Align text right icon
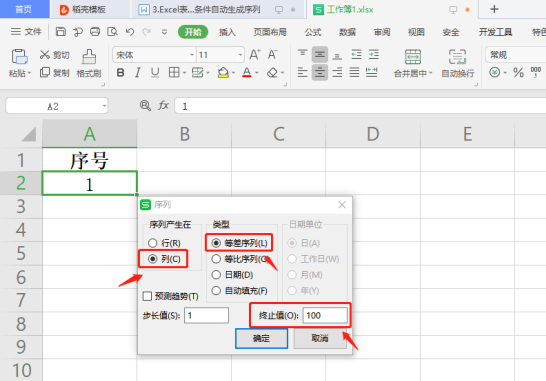Screen dimensions: 546x381 pyautogui.click(x=337, y=72)
